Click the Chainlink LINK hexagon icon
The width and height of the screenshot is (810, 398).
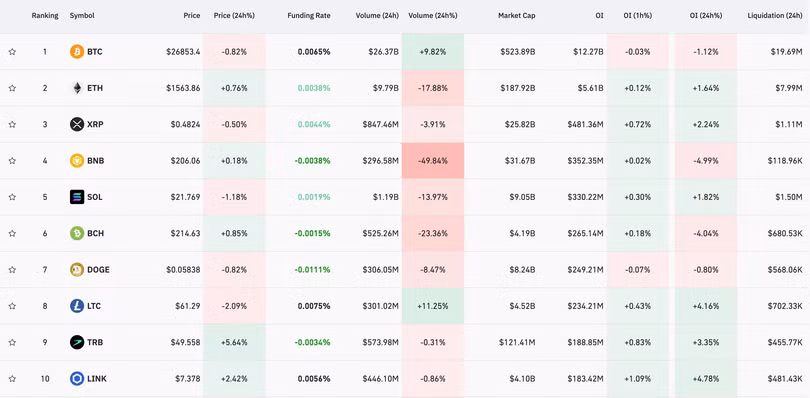tap(76, 379)
